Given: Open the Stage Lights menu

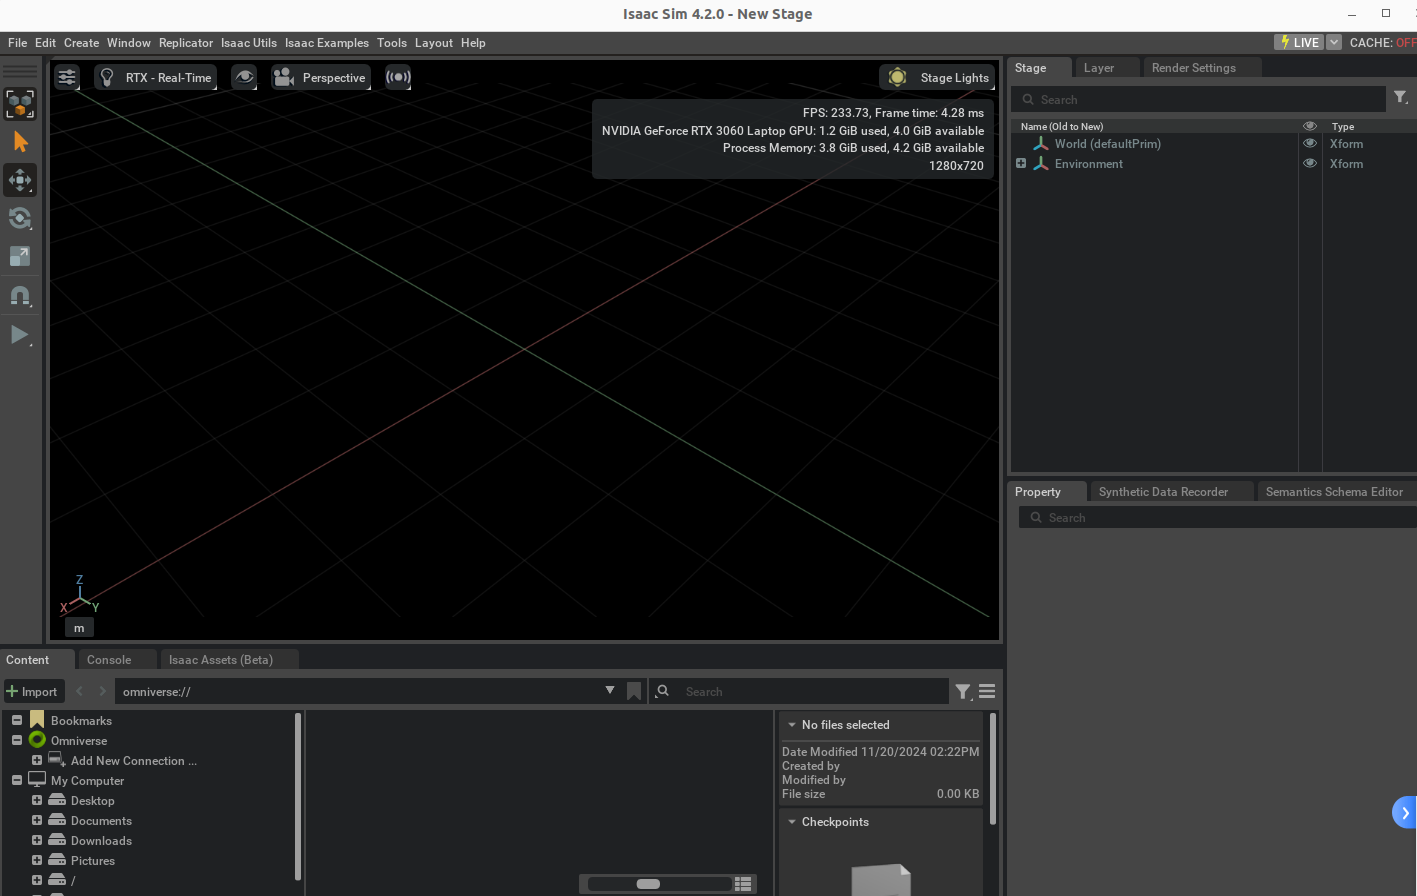Looking at the screenshot, I should [x=937, y=77].
